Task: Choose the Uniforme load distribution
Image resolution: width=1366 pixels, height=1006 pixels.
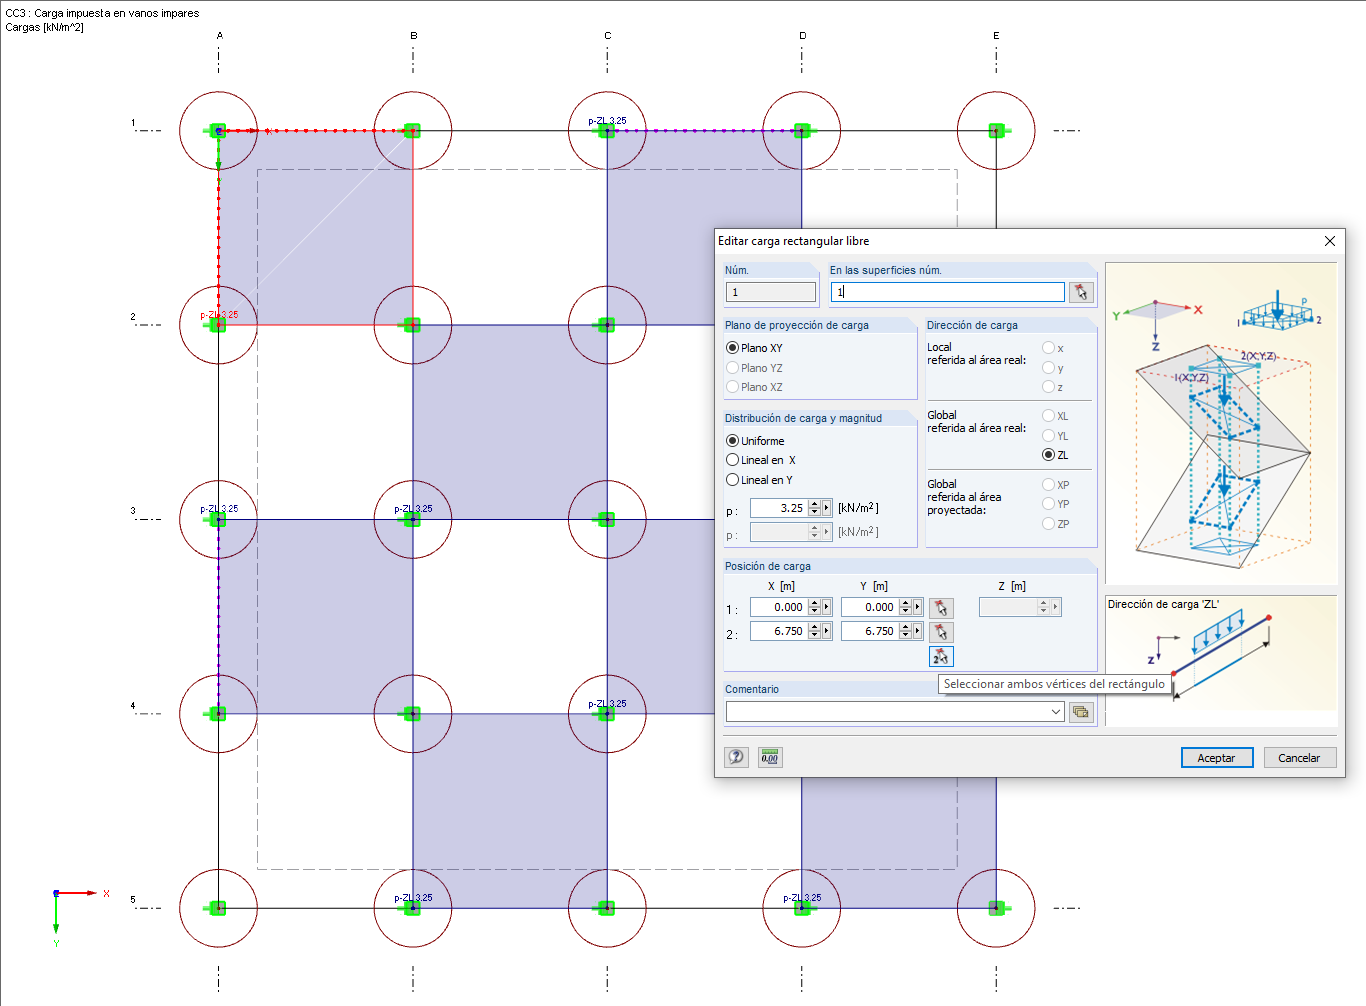Action: point(732,441)
